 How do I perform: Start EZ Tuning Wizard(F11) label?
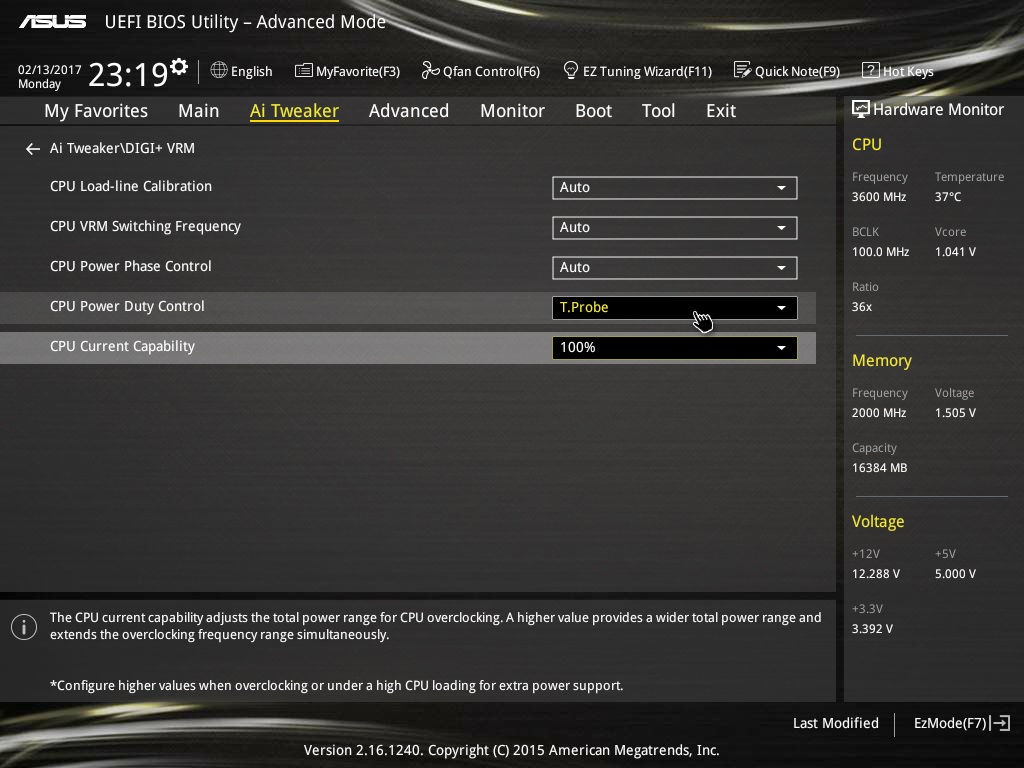point(647,71)
